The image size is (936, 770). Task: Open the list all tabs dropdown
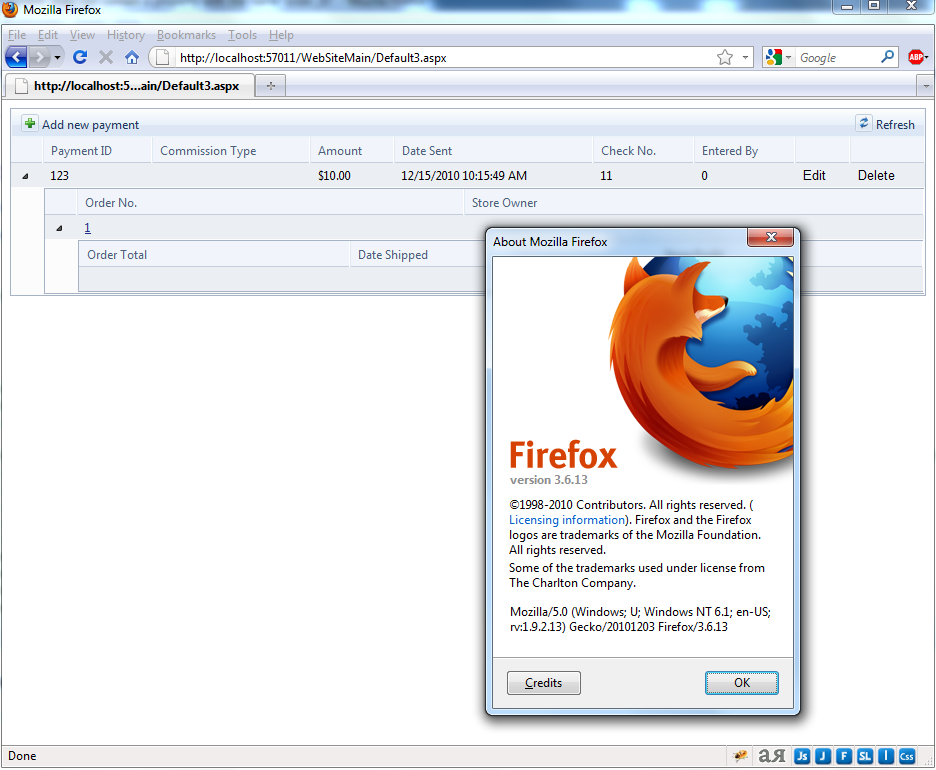click(x=925, y=86)
